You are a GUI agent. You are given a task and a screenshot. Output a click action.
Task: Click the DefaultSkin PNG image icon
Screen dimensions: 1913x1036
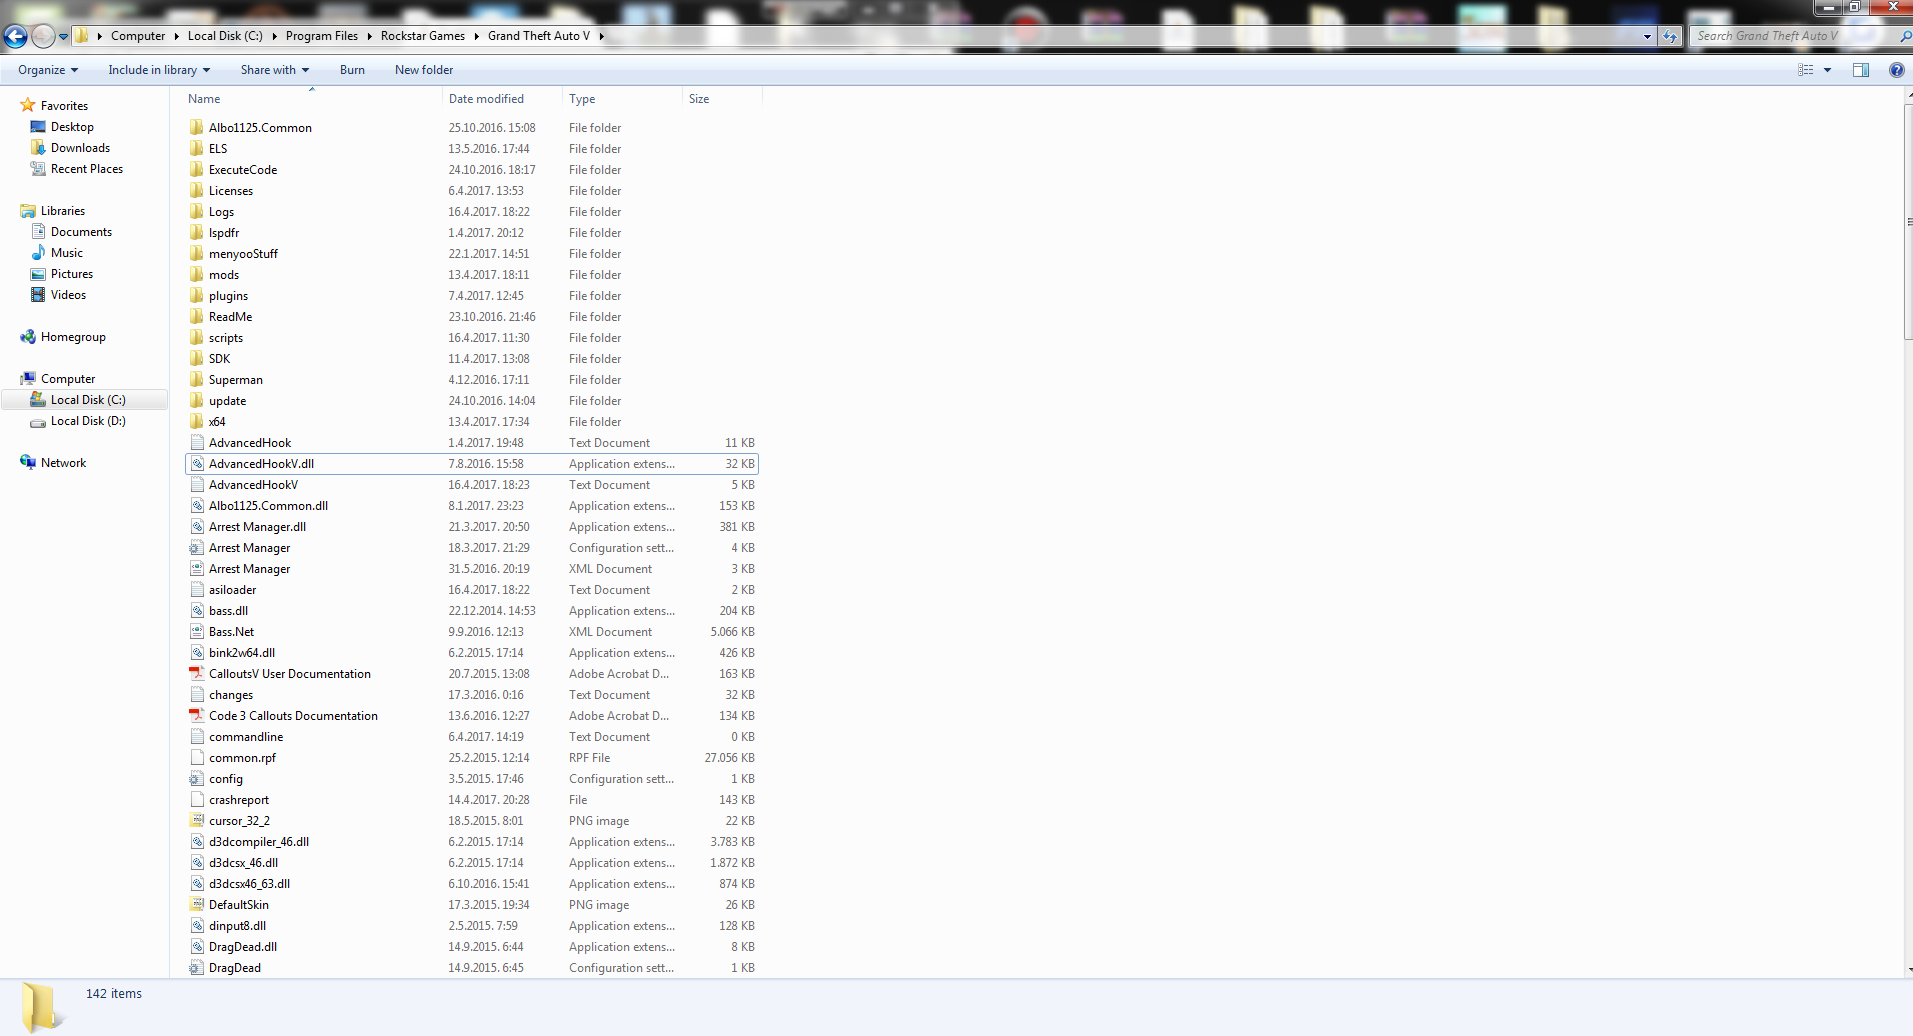coord(197,904)
